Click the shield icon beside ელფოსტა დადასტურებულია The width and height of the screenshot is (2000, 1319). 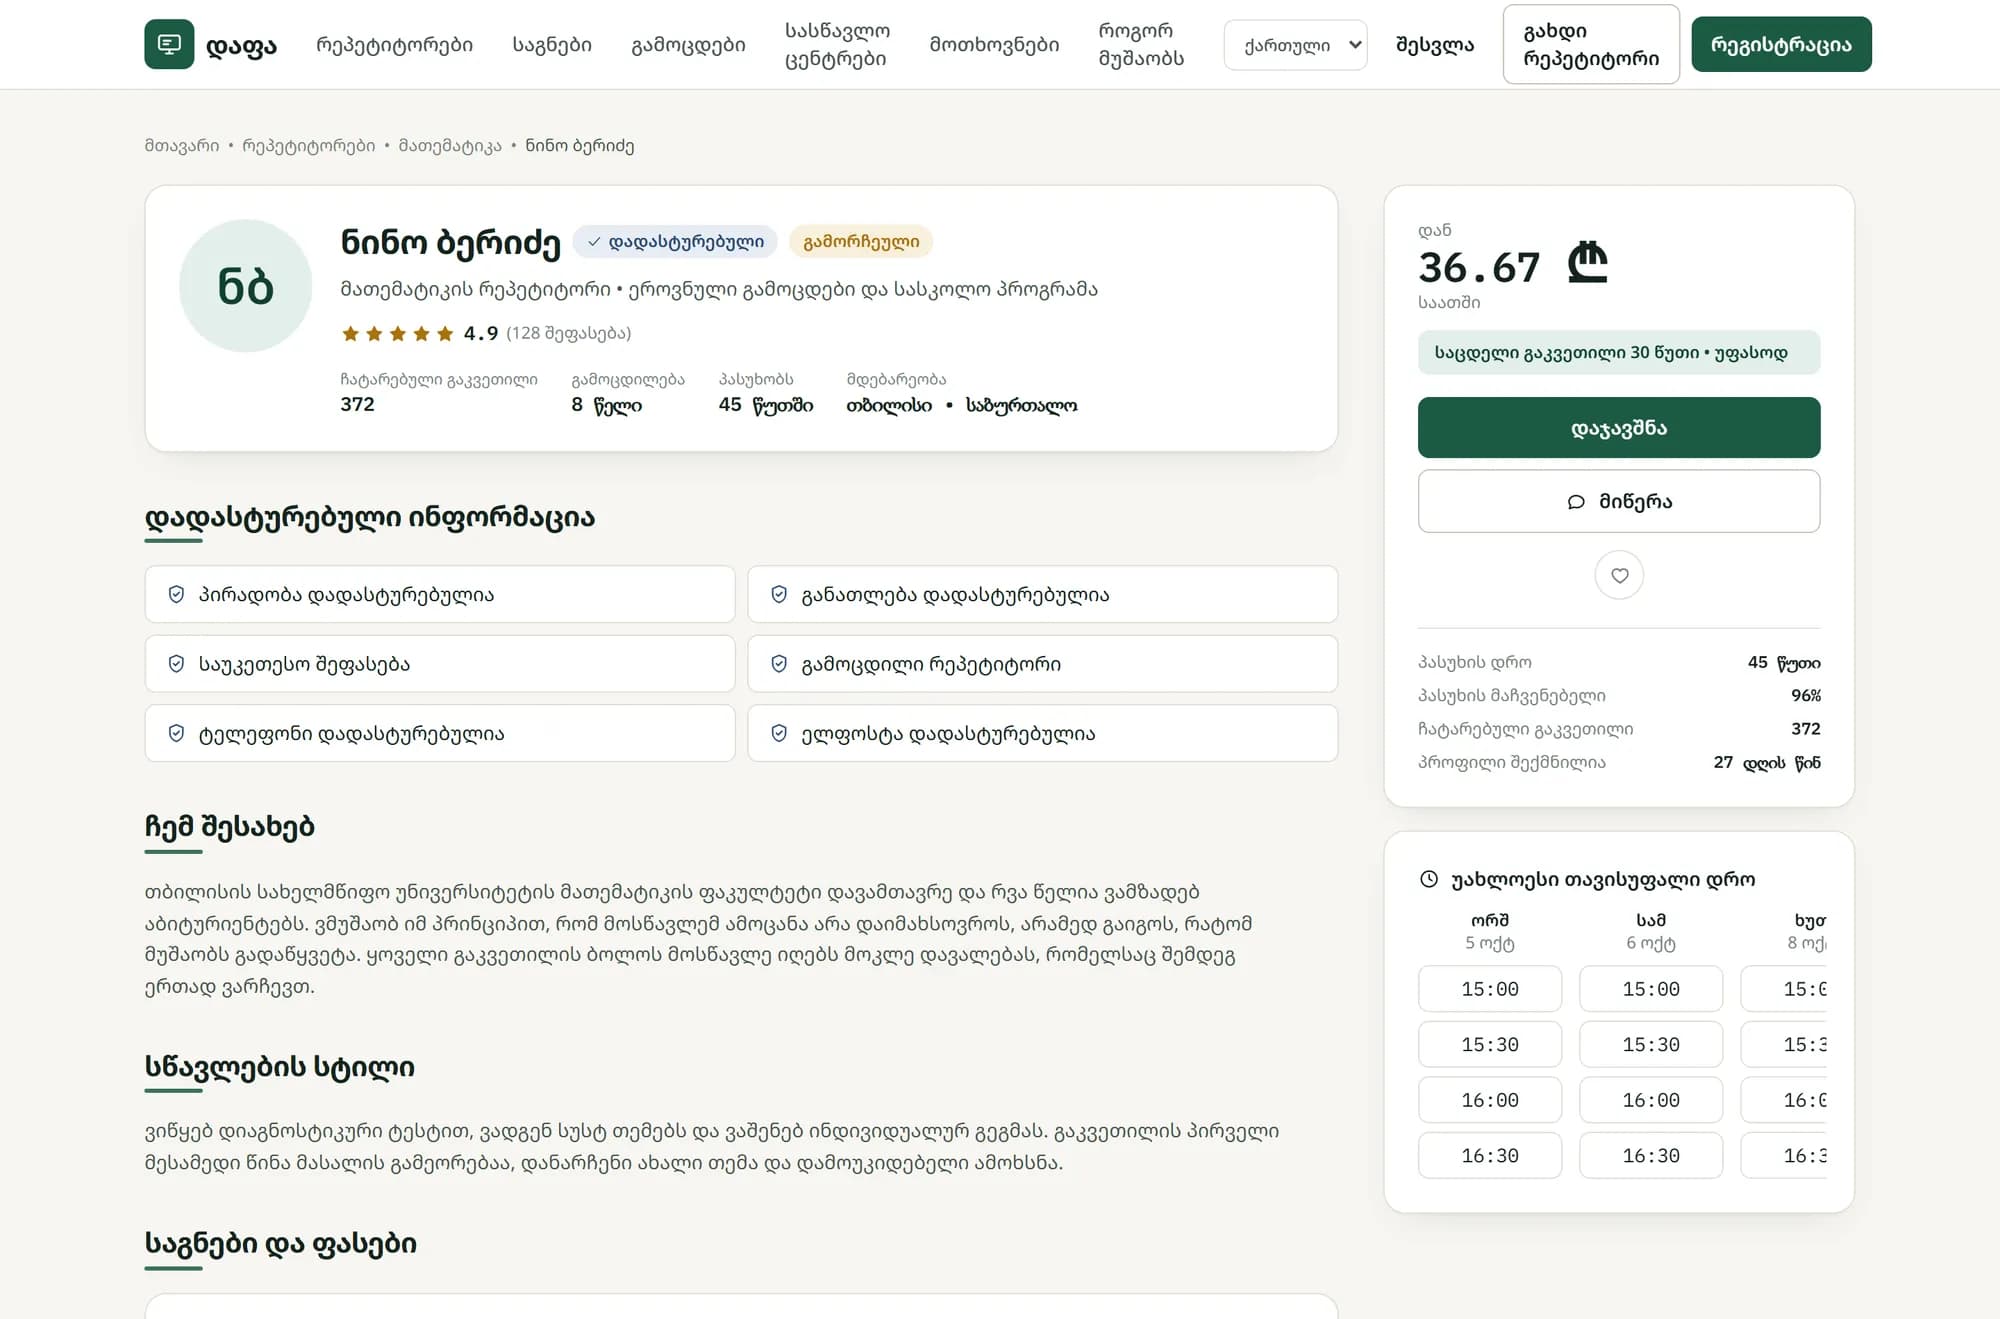(779, 733)
